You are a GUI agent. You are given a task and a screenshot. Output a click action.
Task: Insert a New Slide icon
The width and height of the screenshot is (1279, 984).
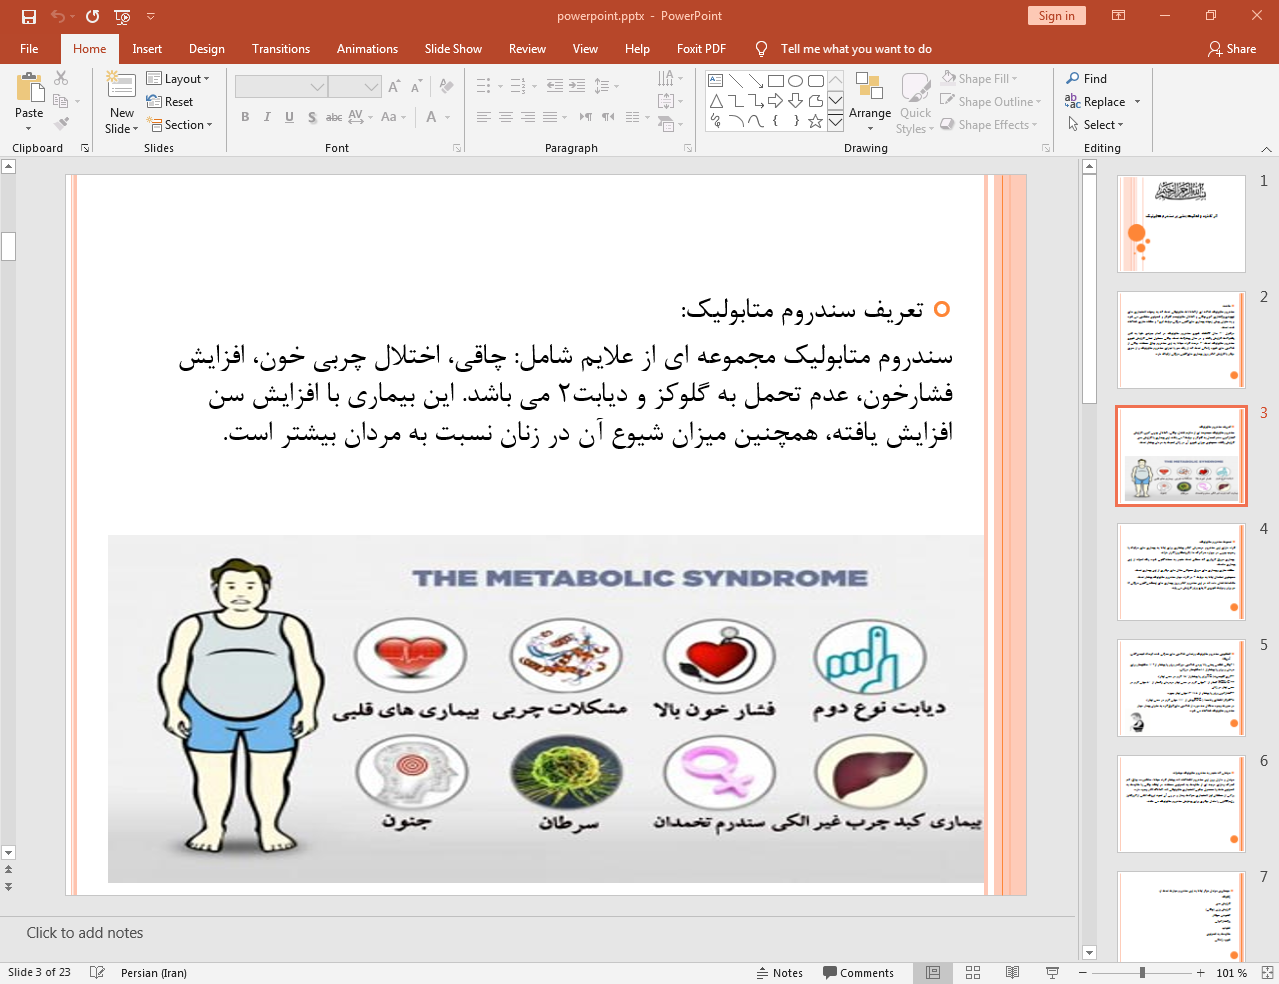[x=122, y=86]
